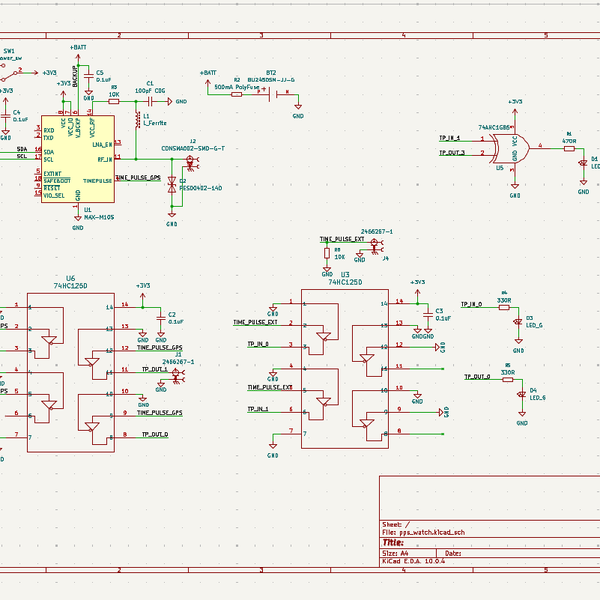This screenshot has width=600, height=600.
Task: Click the 'Size: A4' title block text
Action: point(395,553)
